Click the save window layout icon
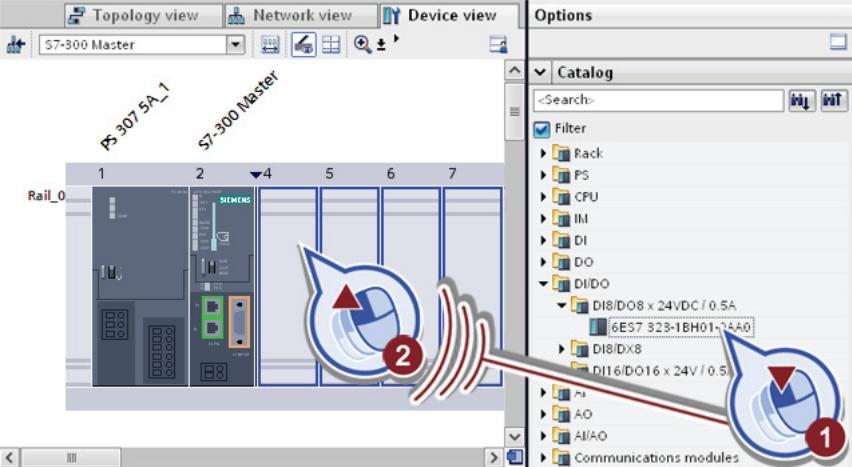 498,45
